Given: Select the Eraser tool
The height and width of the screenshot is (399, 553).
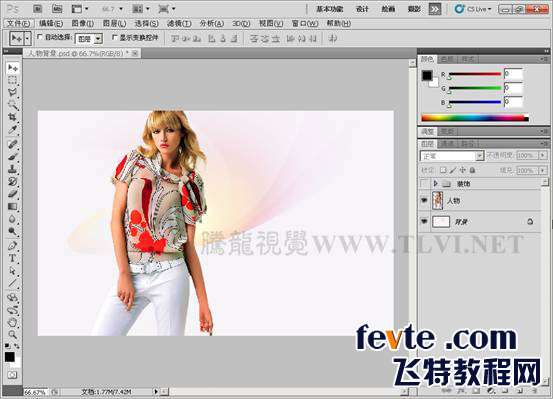Looking at the screenshot, I should [13, 194].
